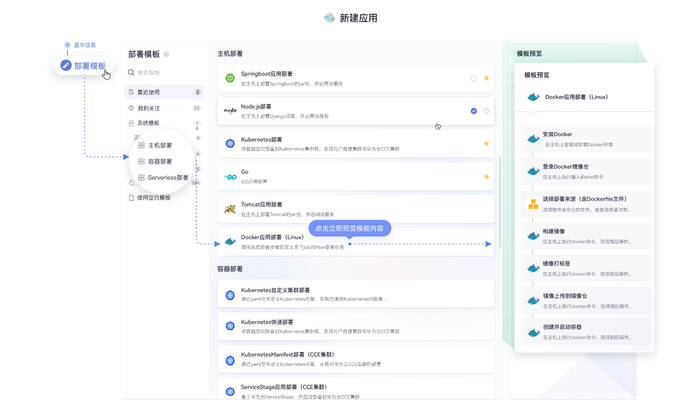Click the magnifier search icon in template sidebar
700x410 pixels.
131,72
